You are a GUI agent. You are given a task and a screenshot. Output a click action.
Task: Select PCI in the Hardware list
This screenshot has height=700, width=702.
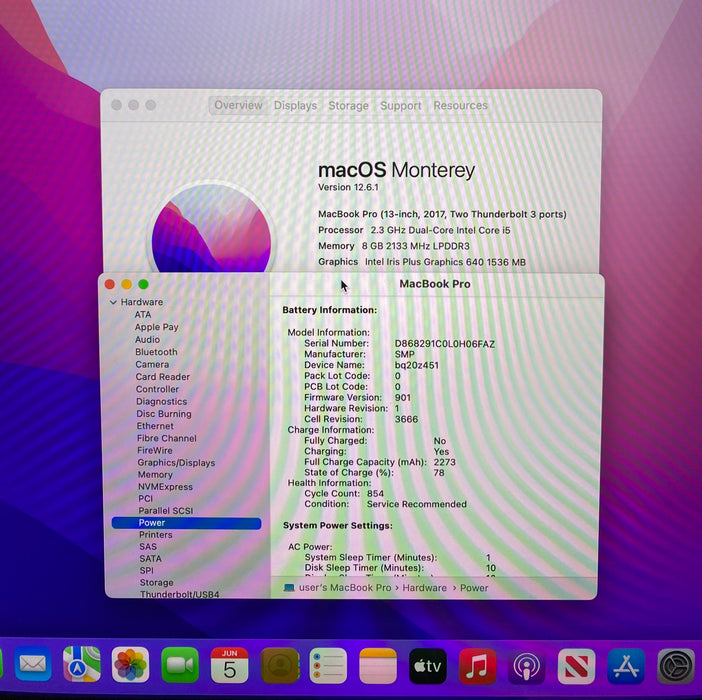[146, 499]
